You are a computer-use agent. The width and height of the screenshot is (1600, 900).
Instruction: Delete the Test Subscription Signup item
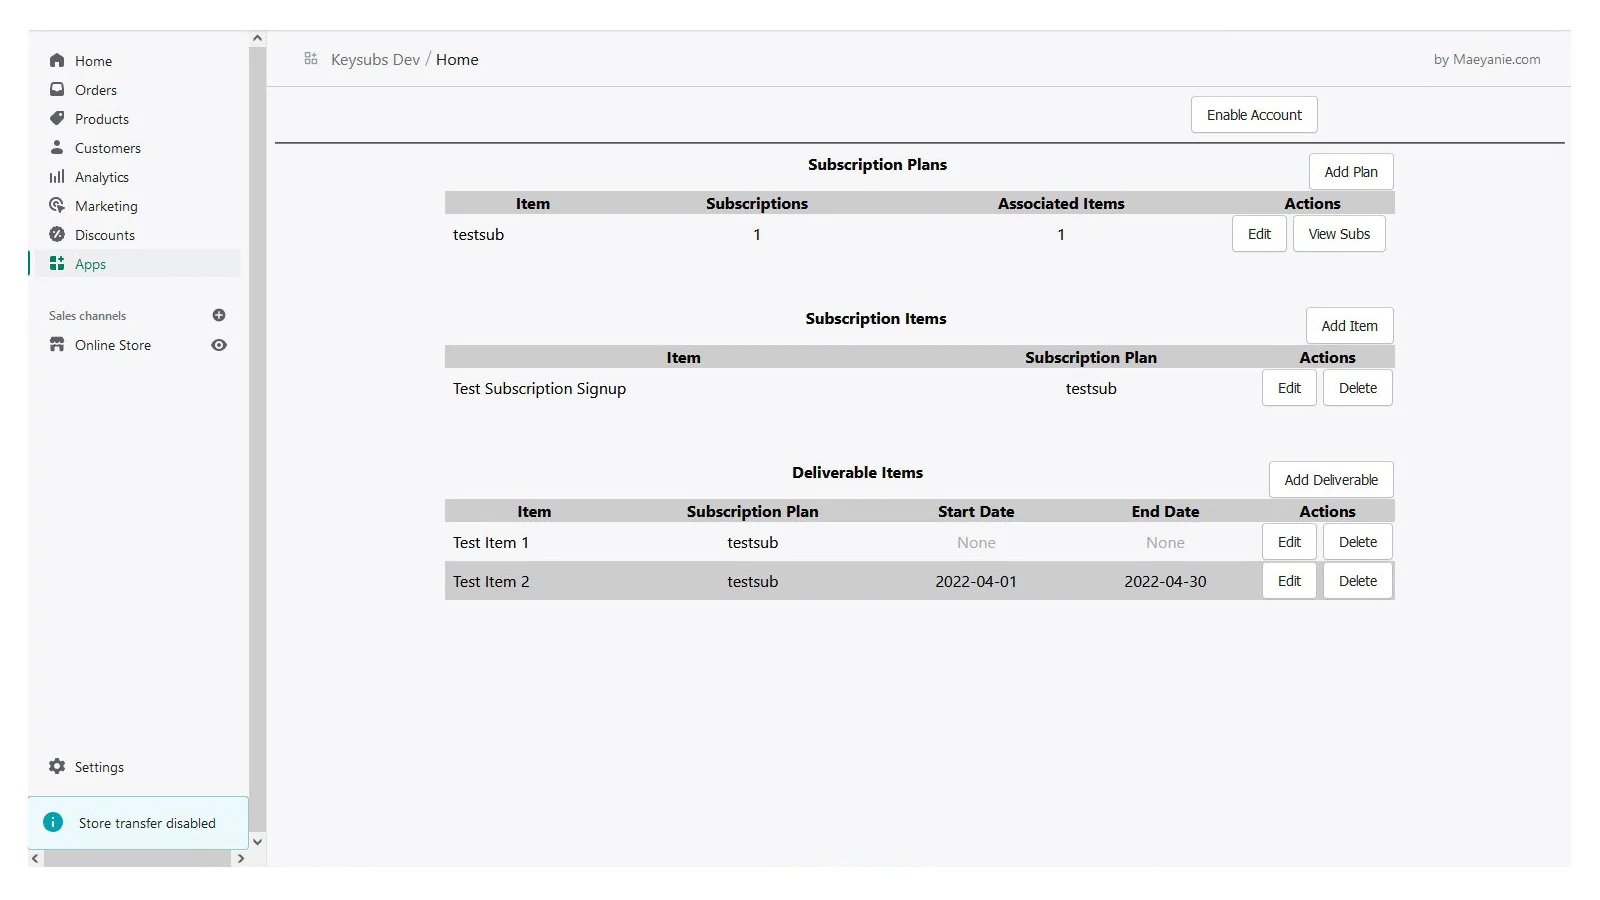(x=1358, y=388)
